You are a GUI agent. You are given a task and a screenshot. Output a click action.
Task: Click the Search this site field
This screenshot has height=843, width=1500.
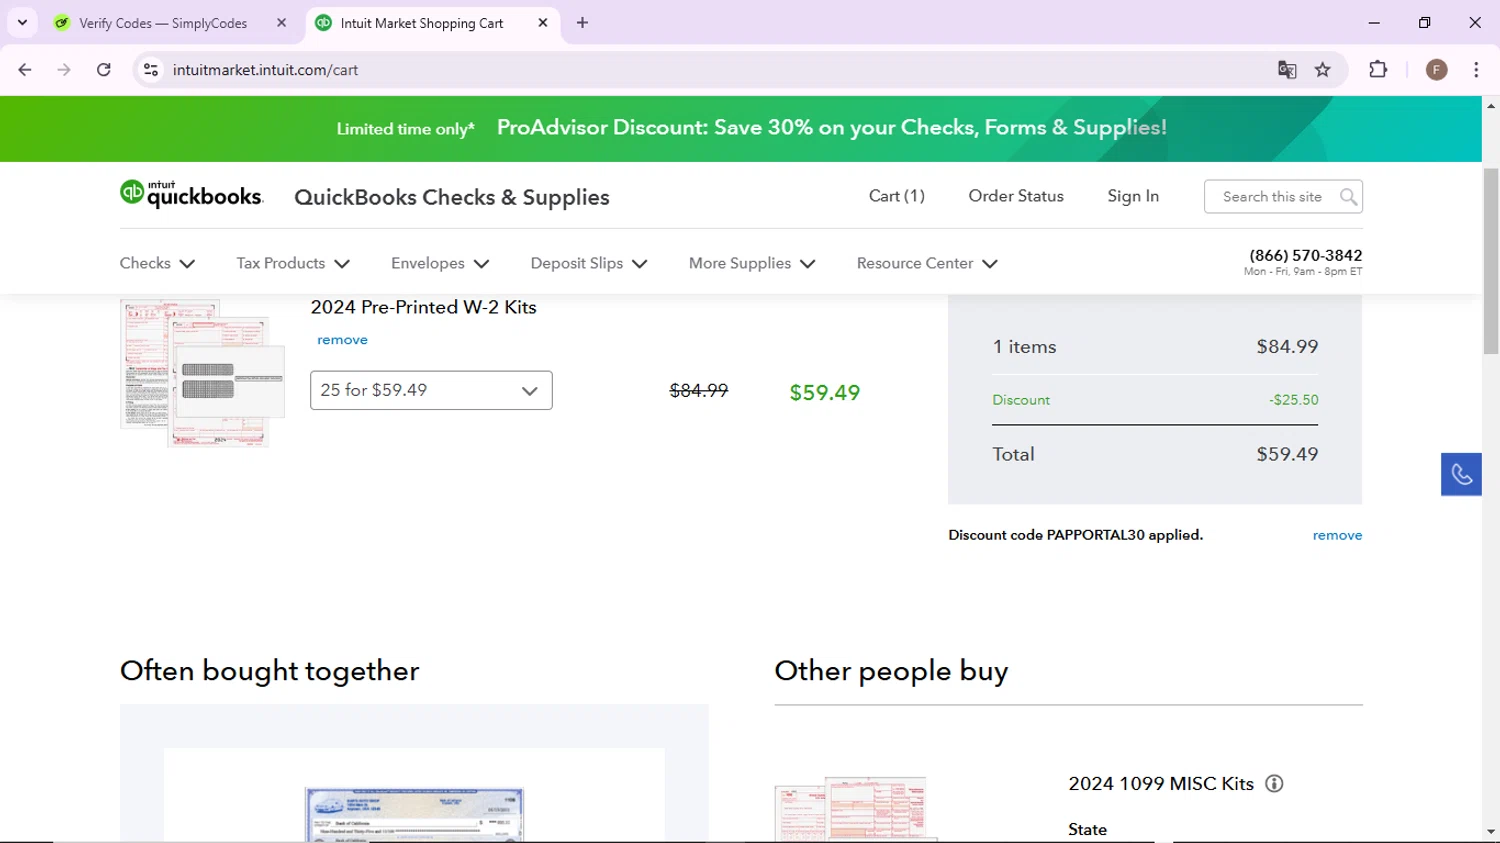[1271, 197]
